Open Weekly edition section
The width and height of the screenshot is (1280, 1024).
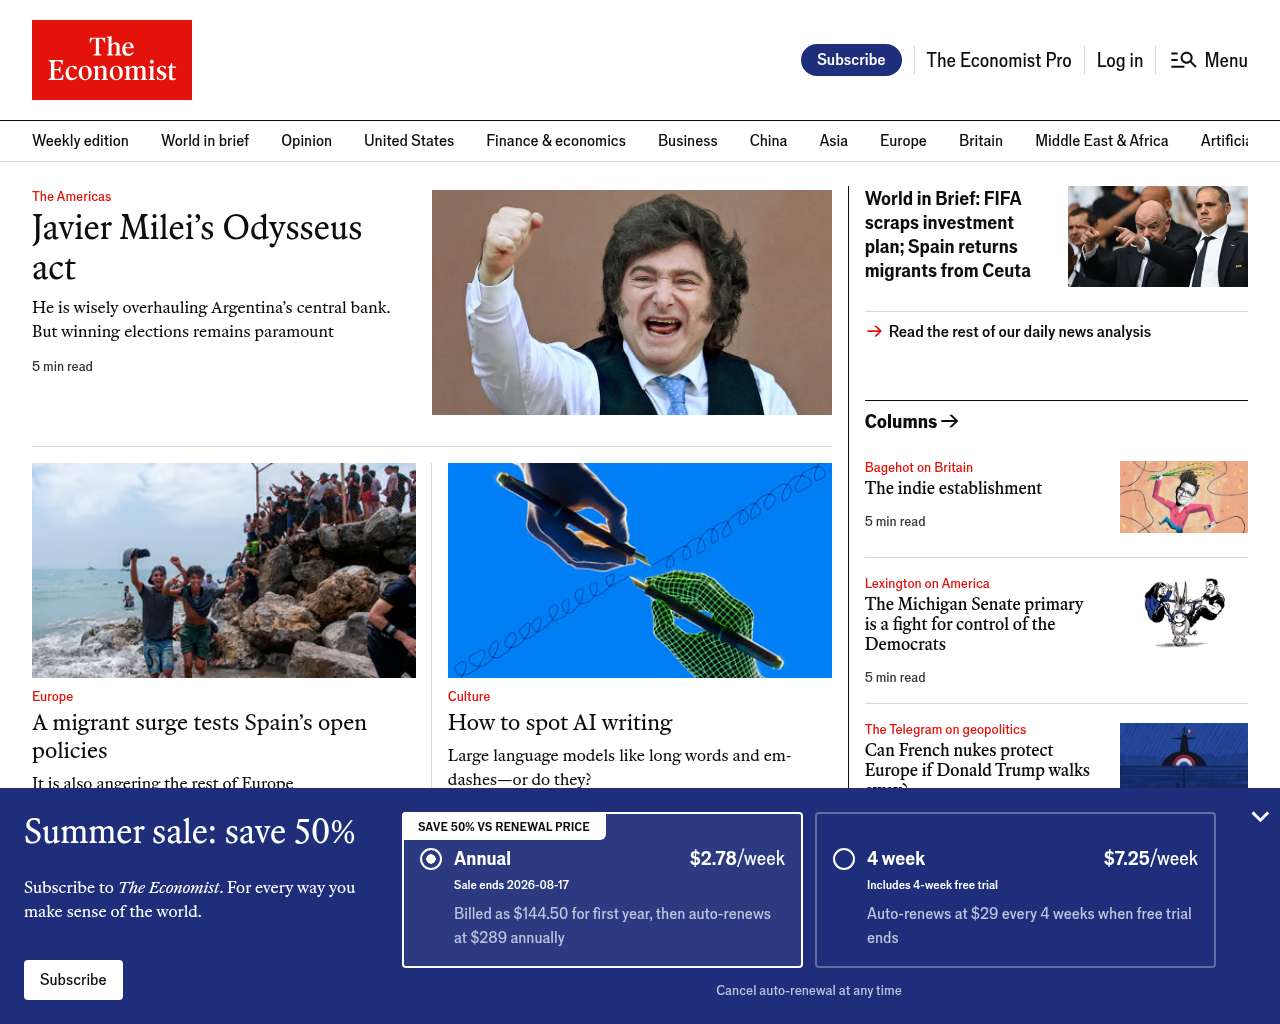pyautogui.click(x=80, y=141)
